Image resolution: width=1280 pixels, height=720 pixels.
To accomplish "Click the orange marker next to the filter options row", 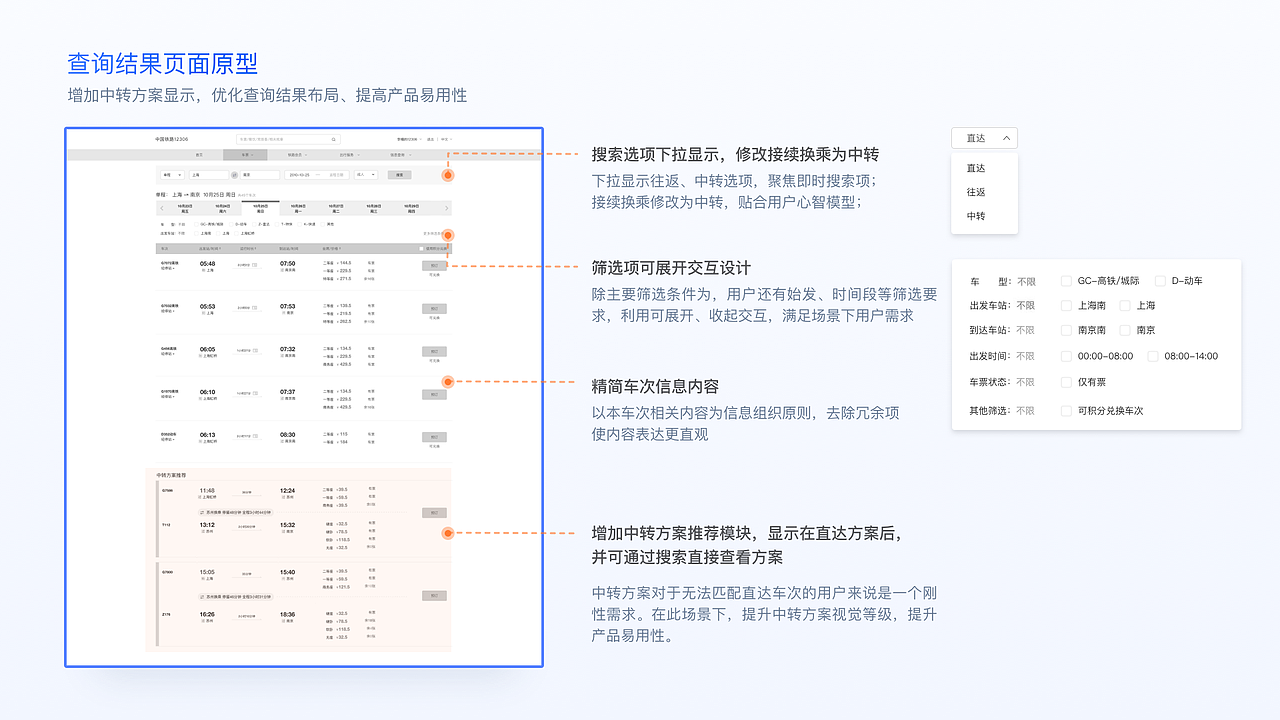I will 448,236.
